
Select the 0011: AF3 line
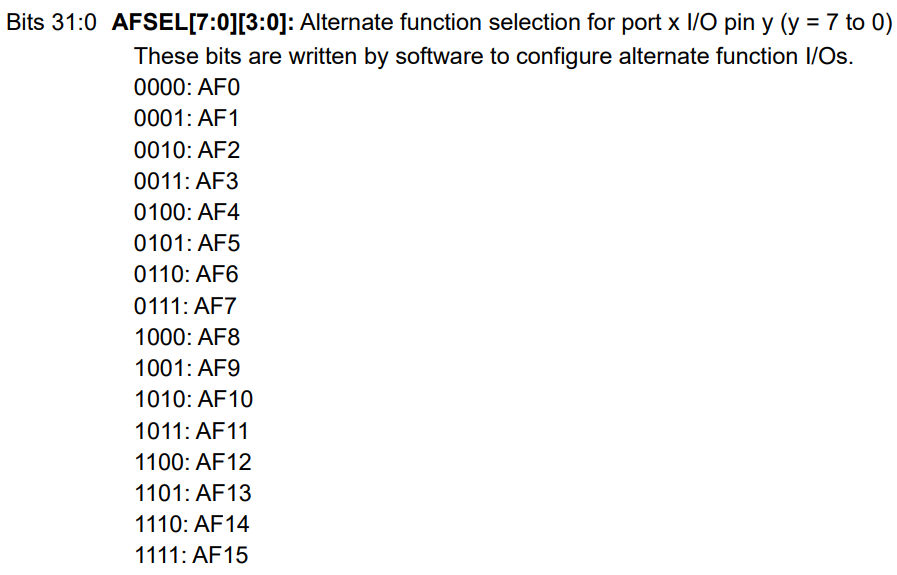coord(186,181)
